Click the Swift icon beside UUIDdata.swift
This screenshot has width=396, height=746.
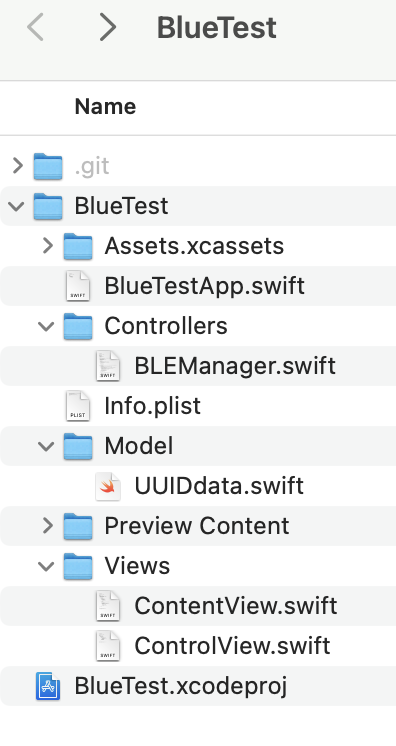(108, 486)
